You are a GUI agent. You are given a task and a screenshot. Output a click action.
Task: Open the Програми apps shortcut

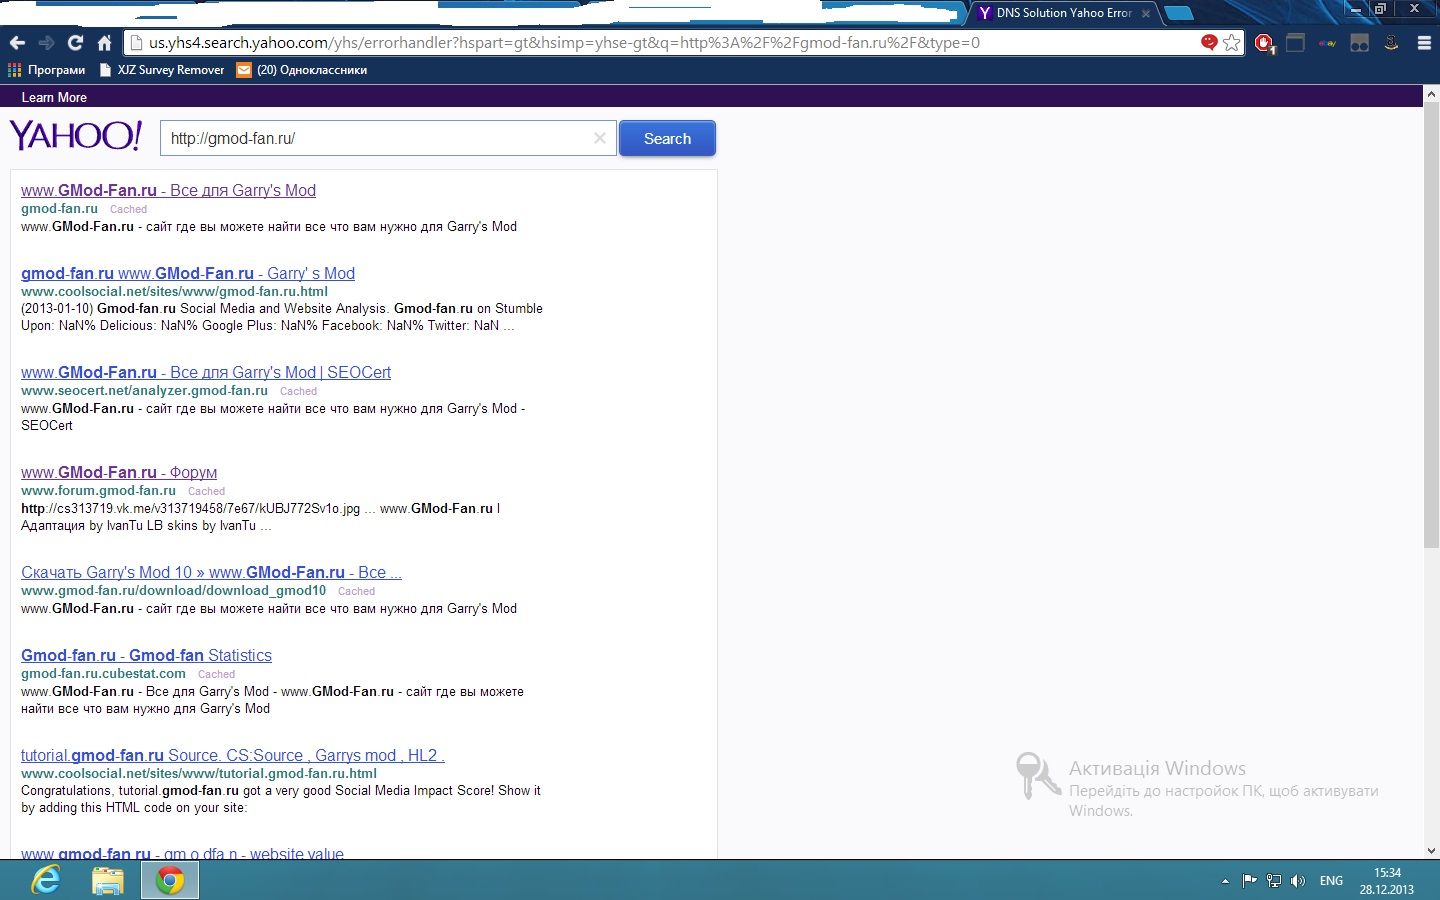pyautogui.click(x=47, y=70)
